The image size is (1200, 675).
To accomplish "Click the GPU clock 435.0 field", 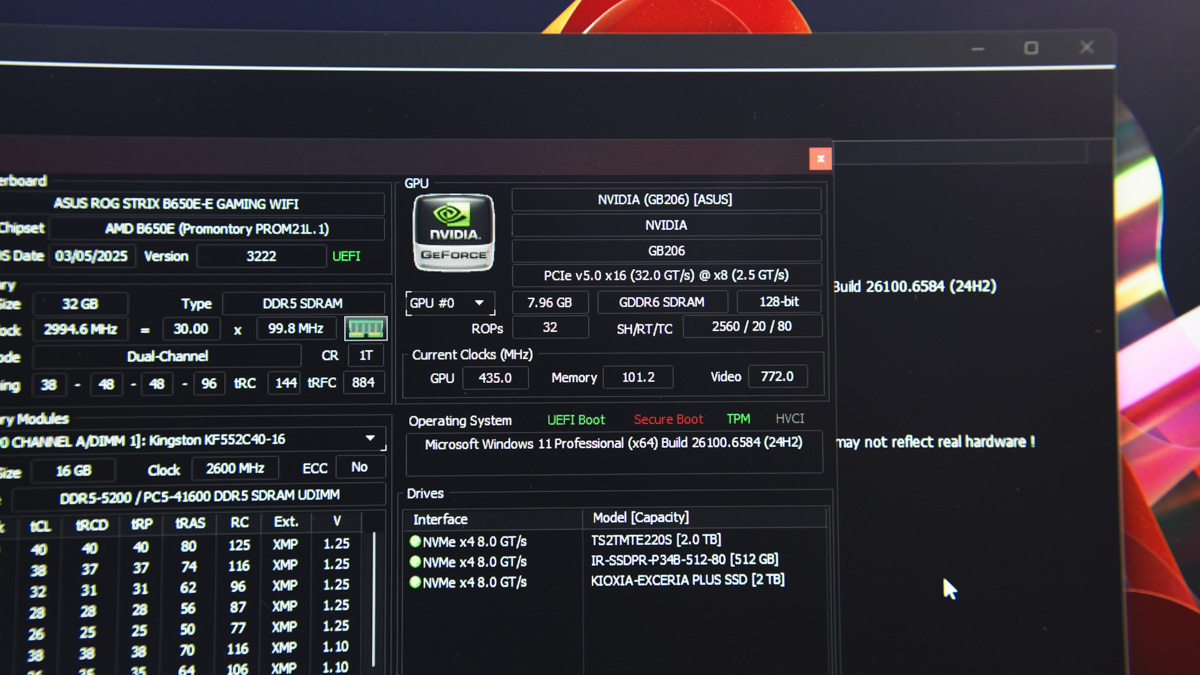I will click(495, 378).
